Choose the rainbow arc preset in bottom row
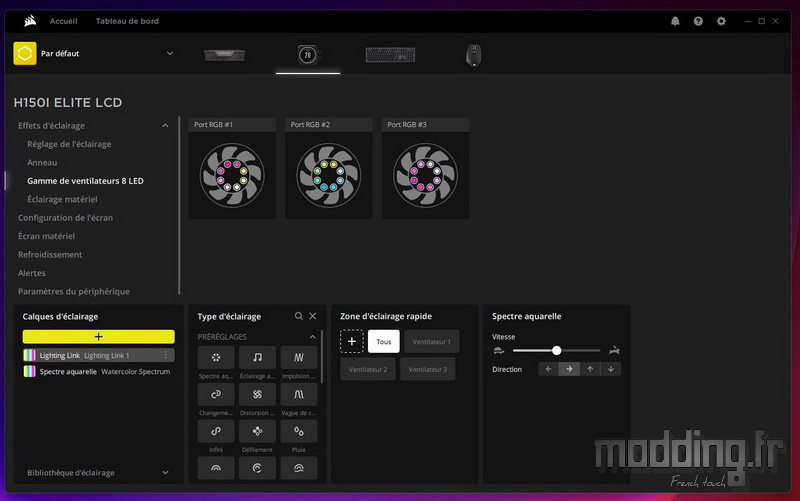 point(216,468)
